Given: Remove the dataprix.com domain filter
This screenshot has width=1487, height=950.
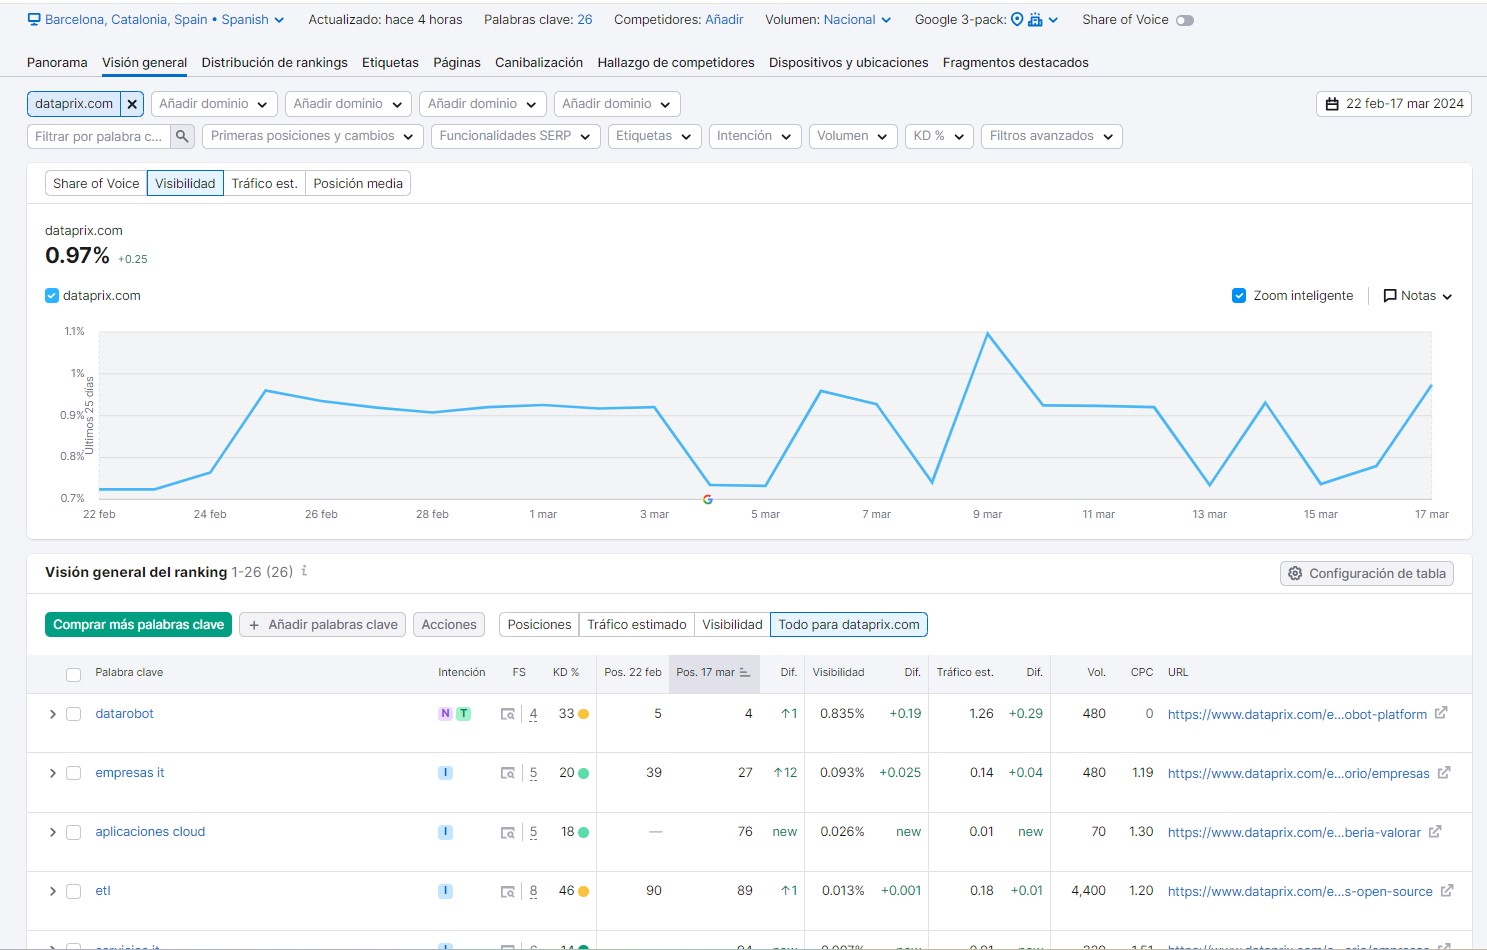Looking at the screenshot, I should 132,104.
